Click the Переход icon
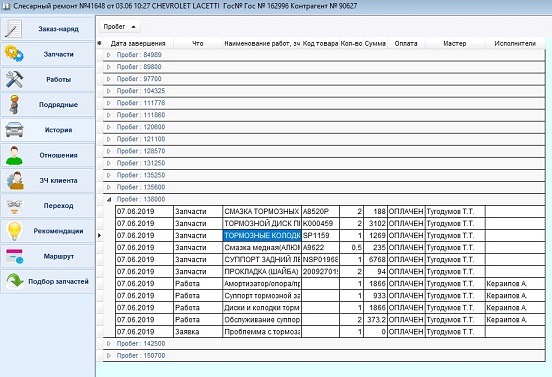 (x=14, y=206)
